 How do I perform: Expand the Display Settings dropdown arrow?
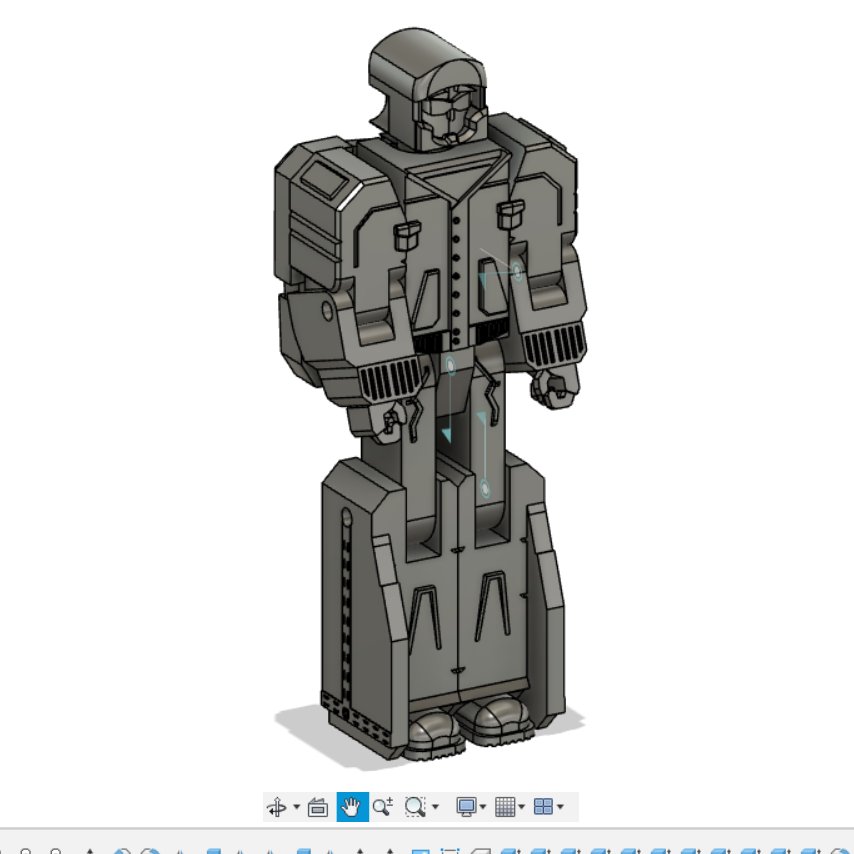(483, 807)
